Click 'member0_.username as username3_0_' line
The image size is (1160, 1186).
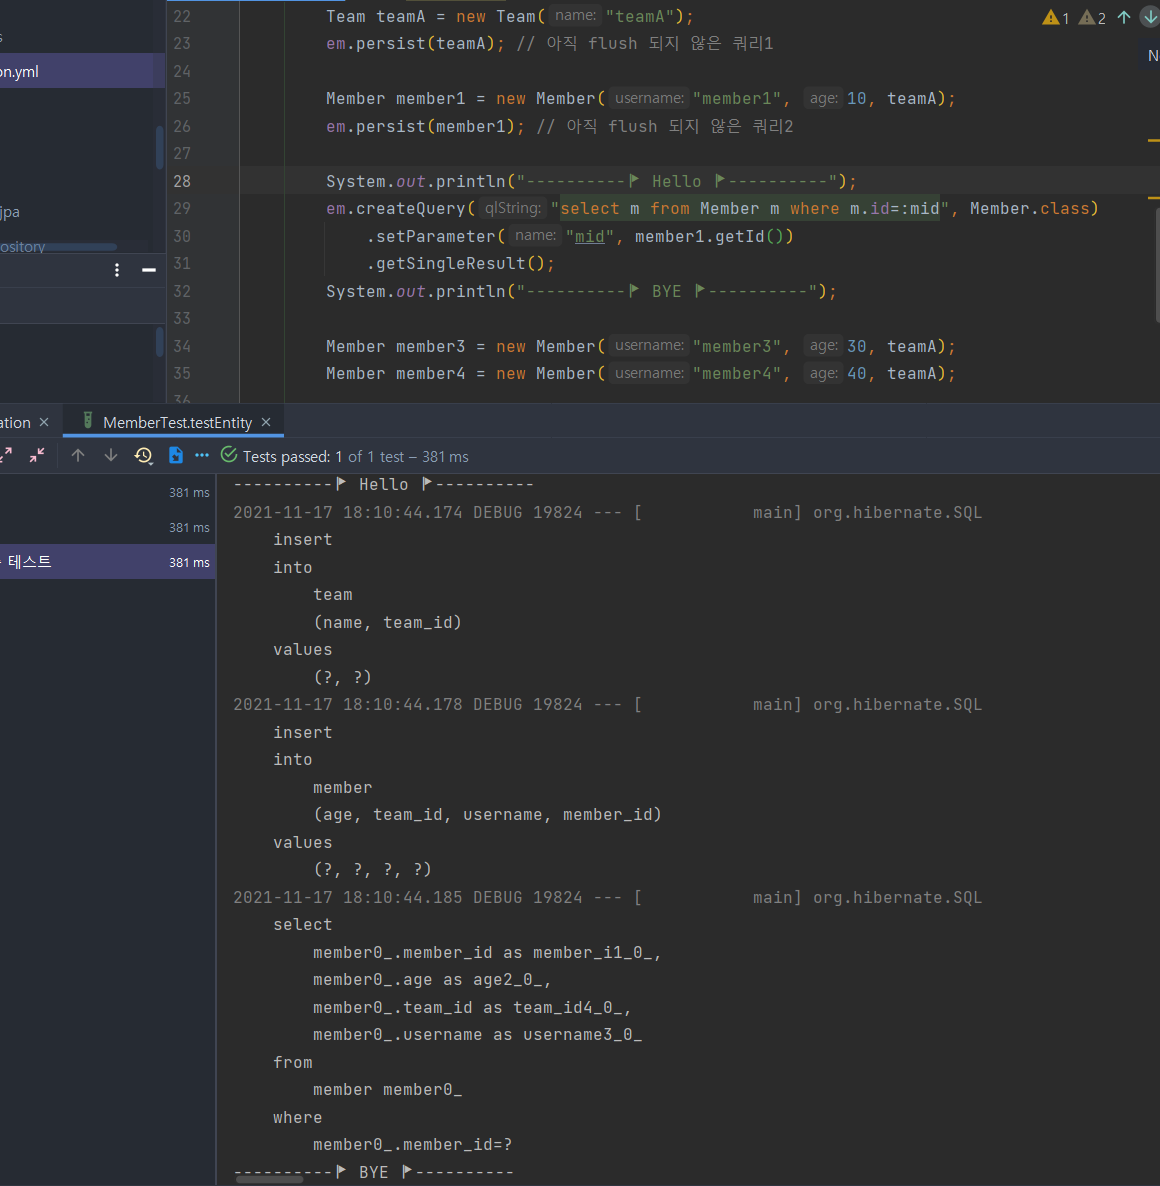point(478,1035)
